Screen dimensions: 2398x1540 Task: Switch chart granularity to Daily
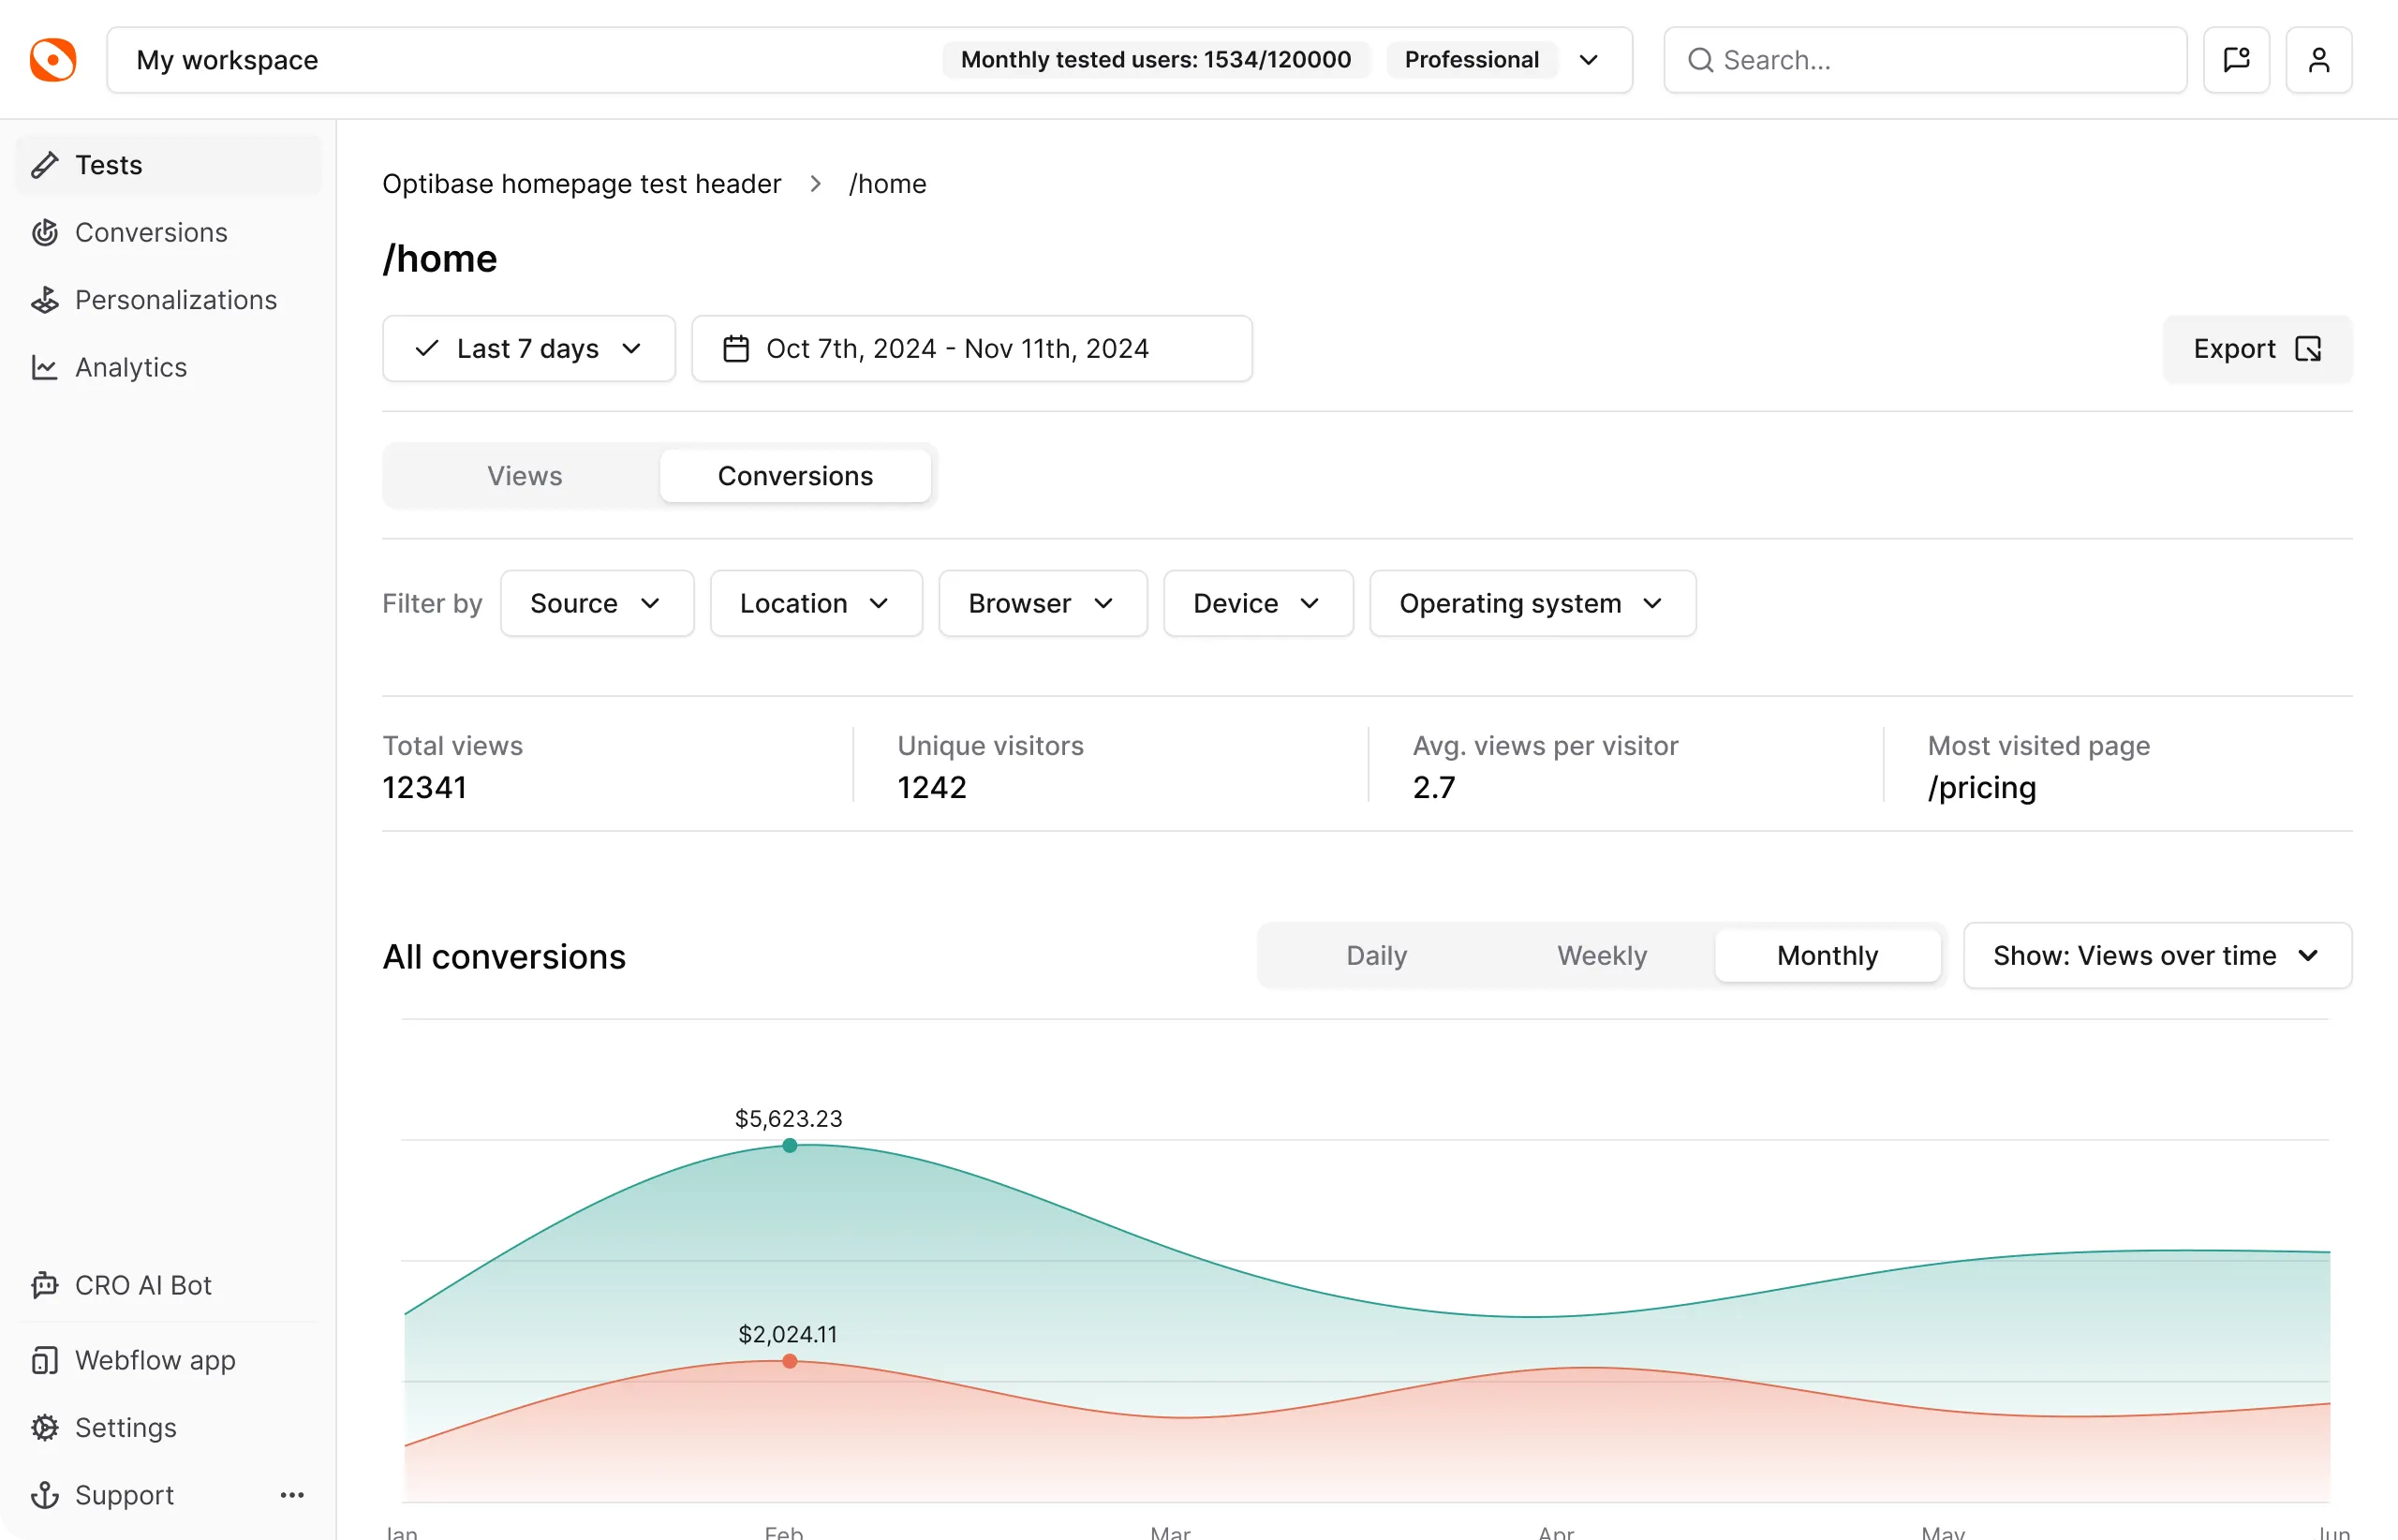tap(1376, 956)
